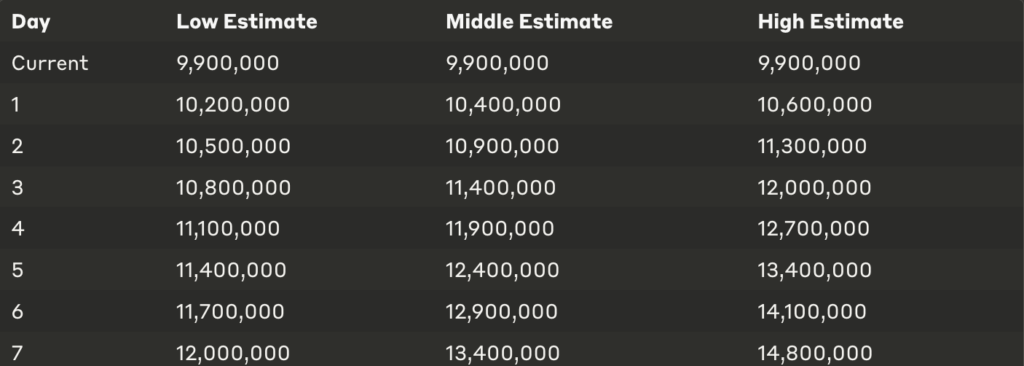Click the 12,400,000 Middle Estimate cell
Screen dimensions: 1024x366
tap(503, 270)
